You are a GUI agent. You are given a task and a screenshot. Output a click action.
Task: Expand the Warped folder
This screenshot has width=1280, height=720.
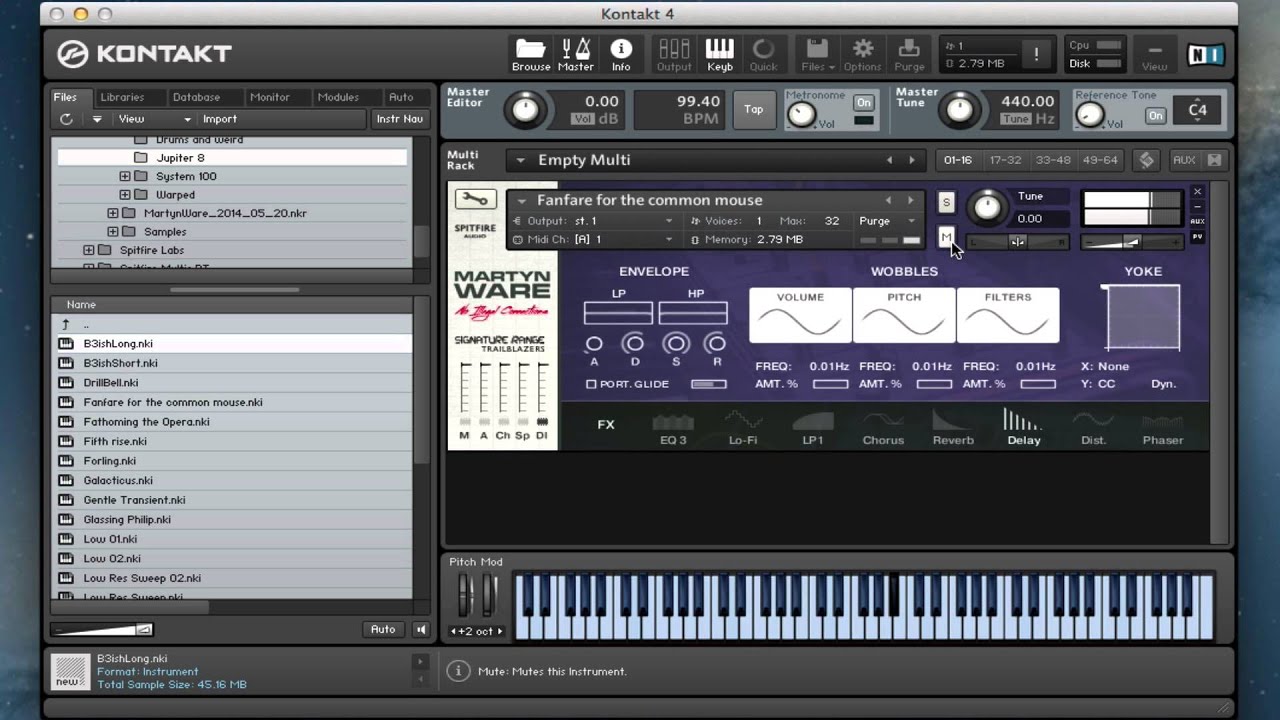pos(125,195)
